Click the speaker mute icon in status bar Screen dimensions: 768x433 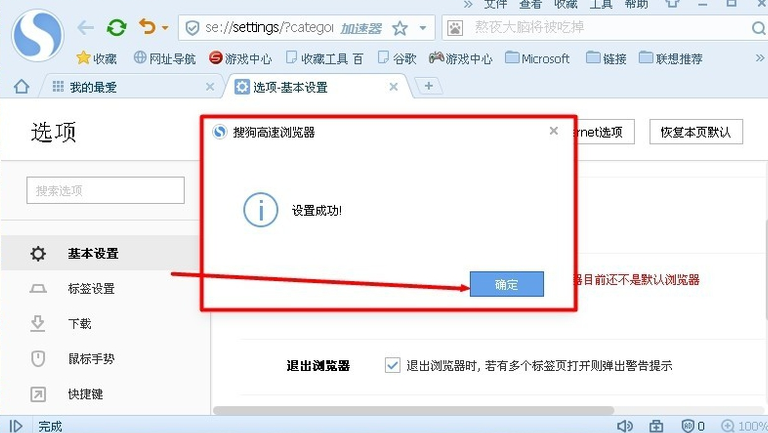coord(625,426)
